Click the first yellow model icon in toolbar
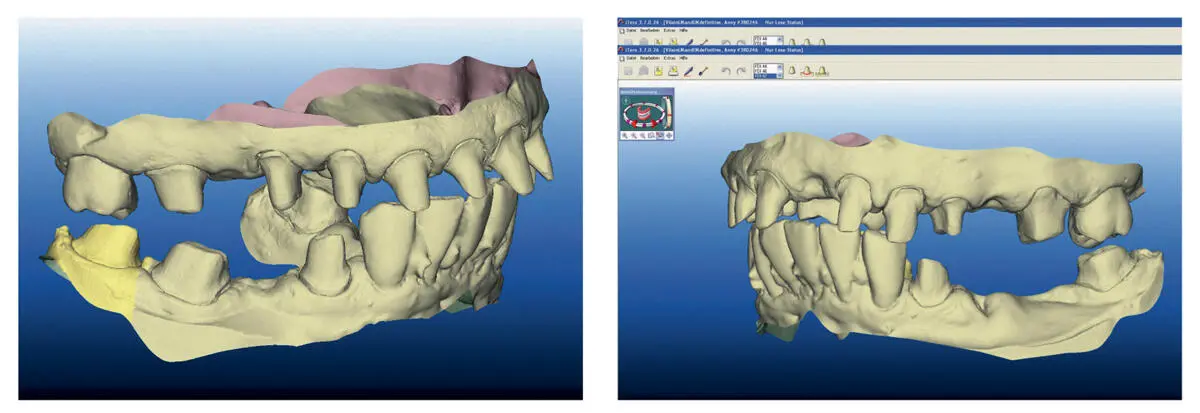The height and width of the screenshot is (413, 1200). click(x=658, y=71)
